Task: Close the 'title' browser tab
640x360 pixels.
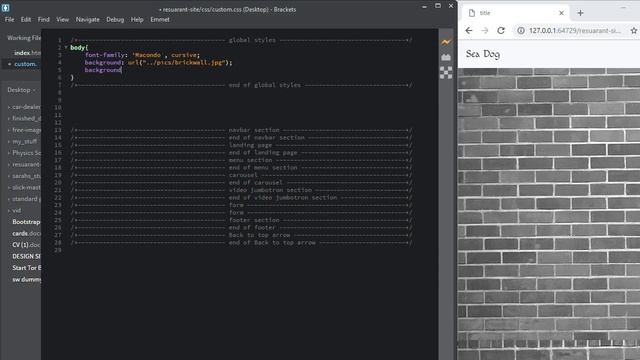Action: click(561, 13)
